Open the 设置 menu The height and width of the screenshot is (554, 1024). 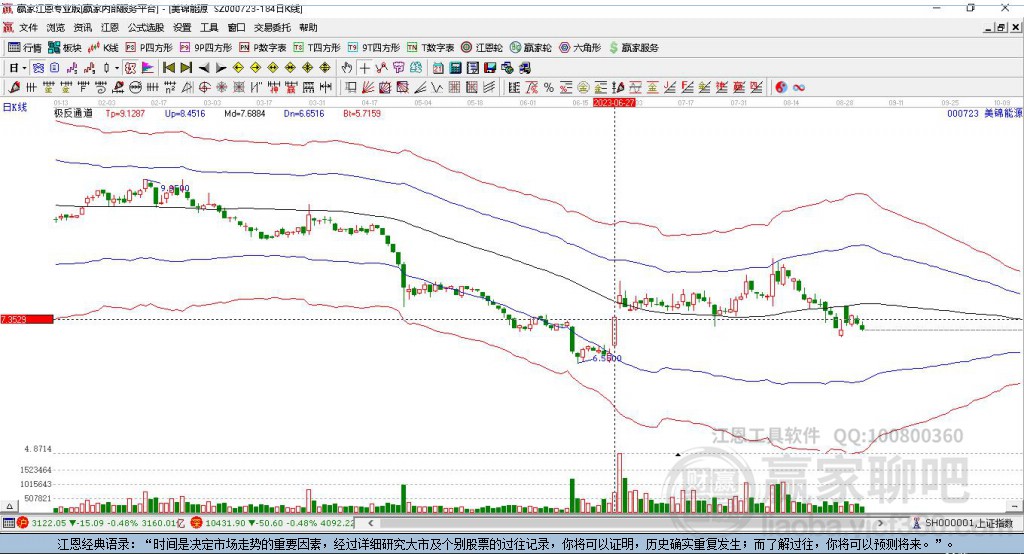[182, 27]
